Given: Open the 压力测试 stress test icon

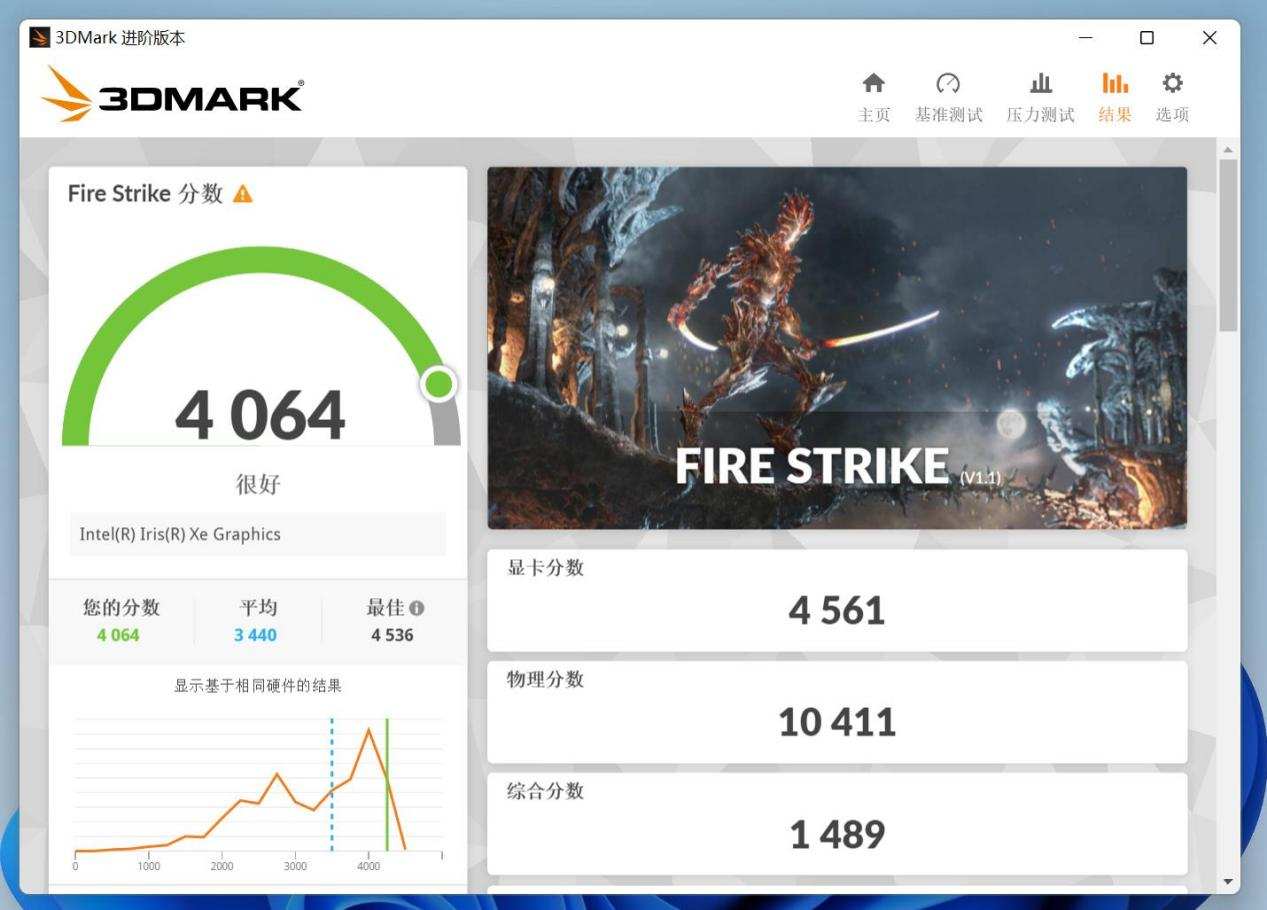Looking at the screenshot, I should 1040,84.
